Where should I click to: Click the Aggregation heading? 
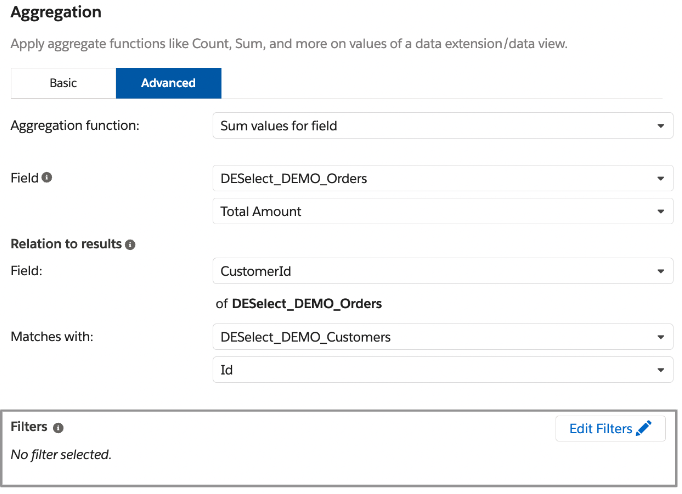(x=56, y=14)
